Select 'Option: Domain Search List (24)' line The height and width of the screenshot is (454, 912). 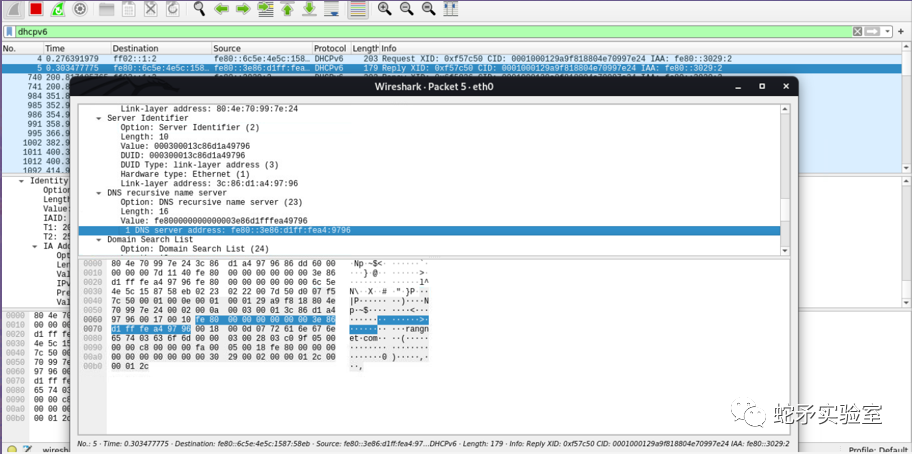195,249
